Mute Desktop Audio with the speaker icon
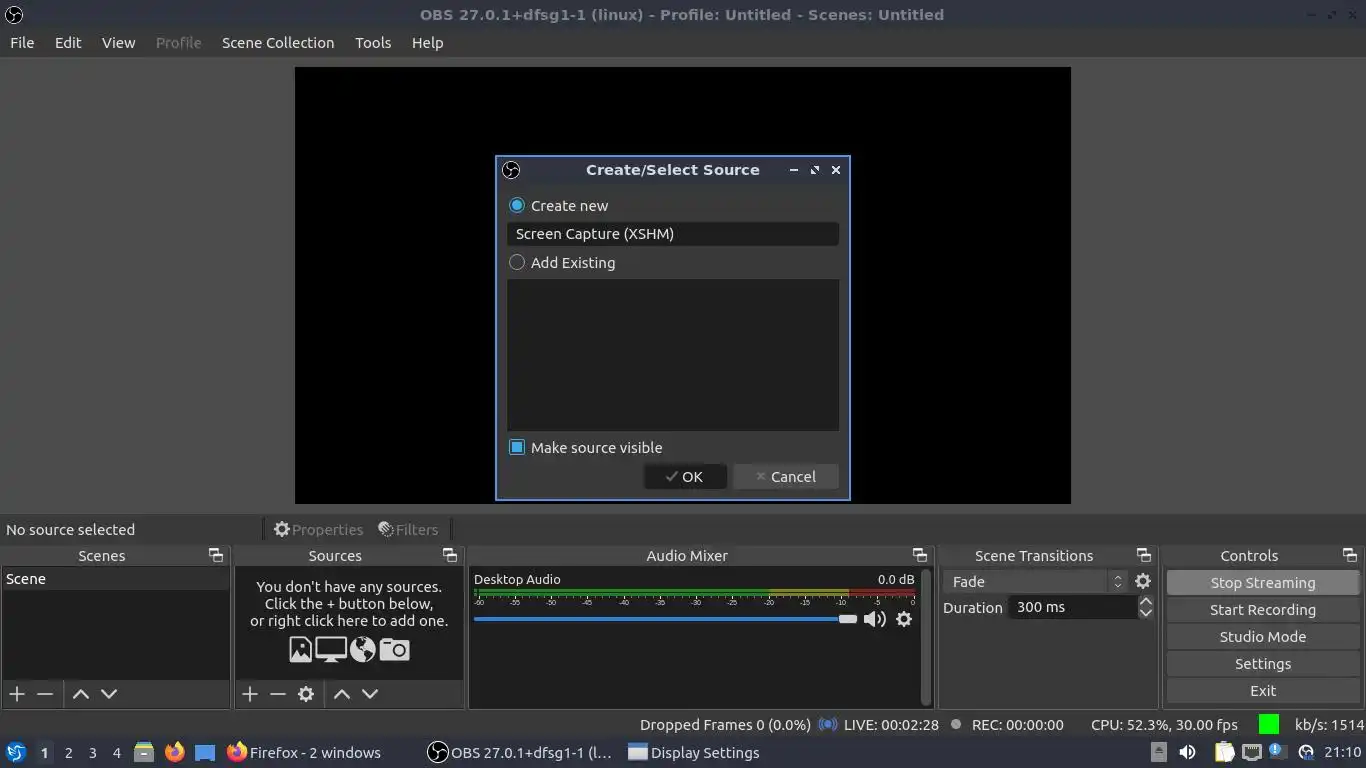 pos(875,619)
